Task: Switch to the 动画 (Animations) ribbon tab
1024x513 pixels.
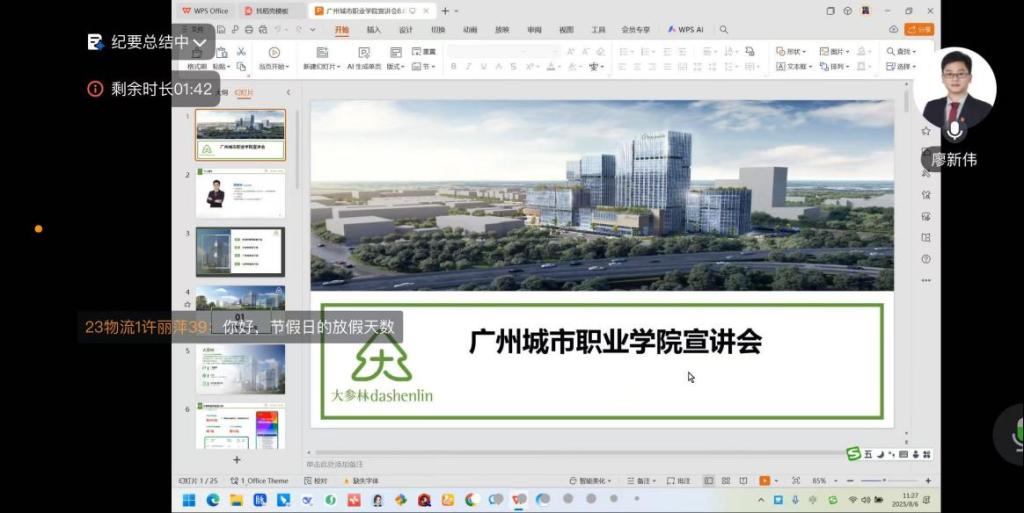Action: click(x=470, y=30)
